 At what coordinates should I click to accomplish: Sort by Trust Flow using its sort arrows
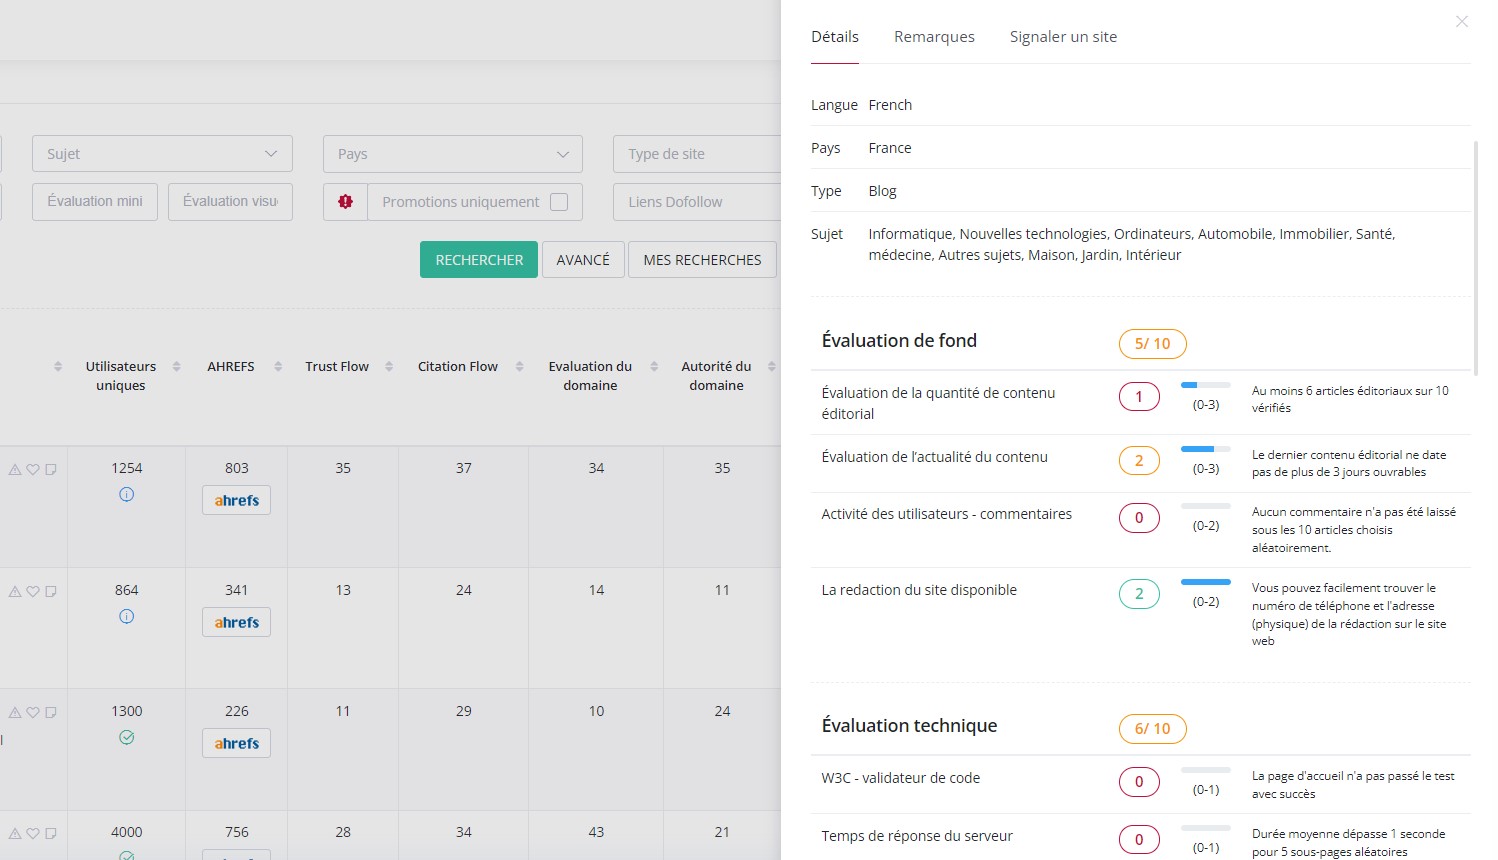(389, 367)
